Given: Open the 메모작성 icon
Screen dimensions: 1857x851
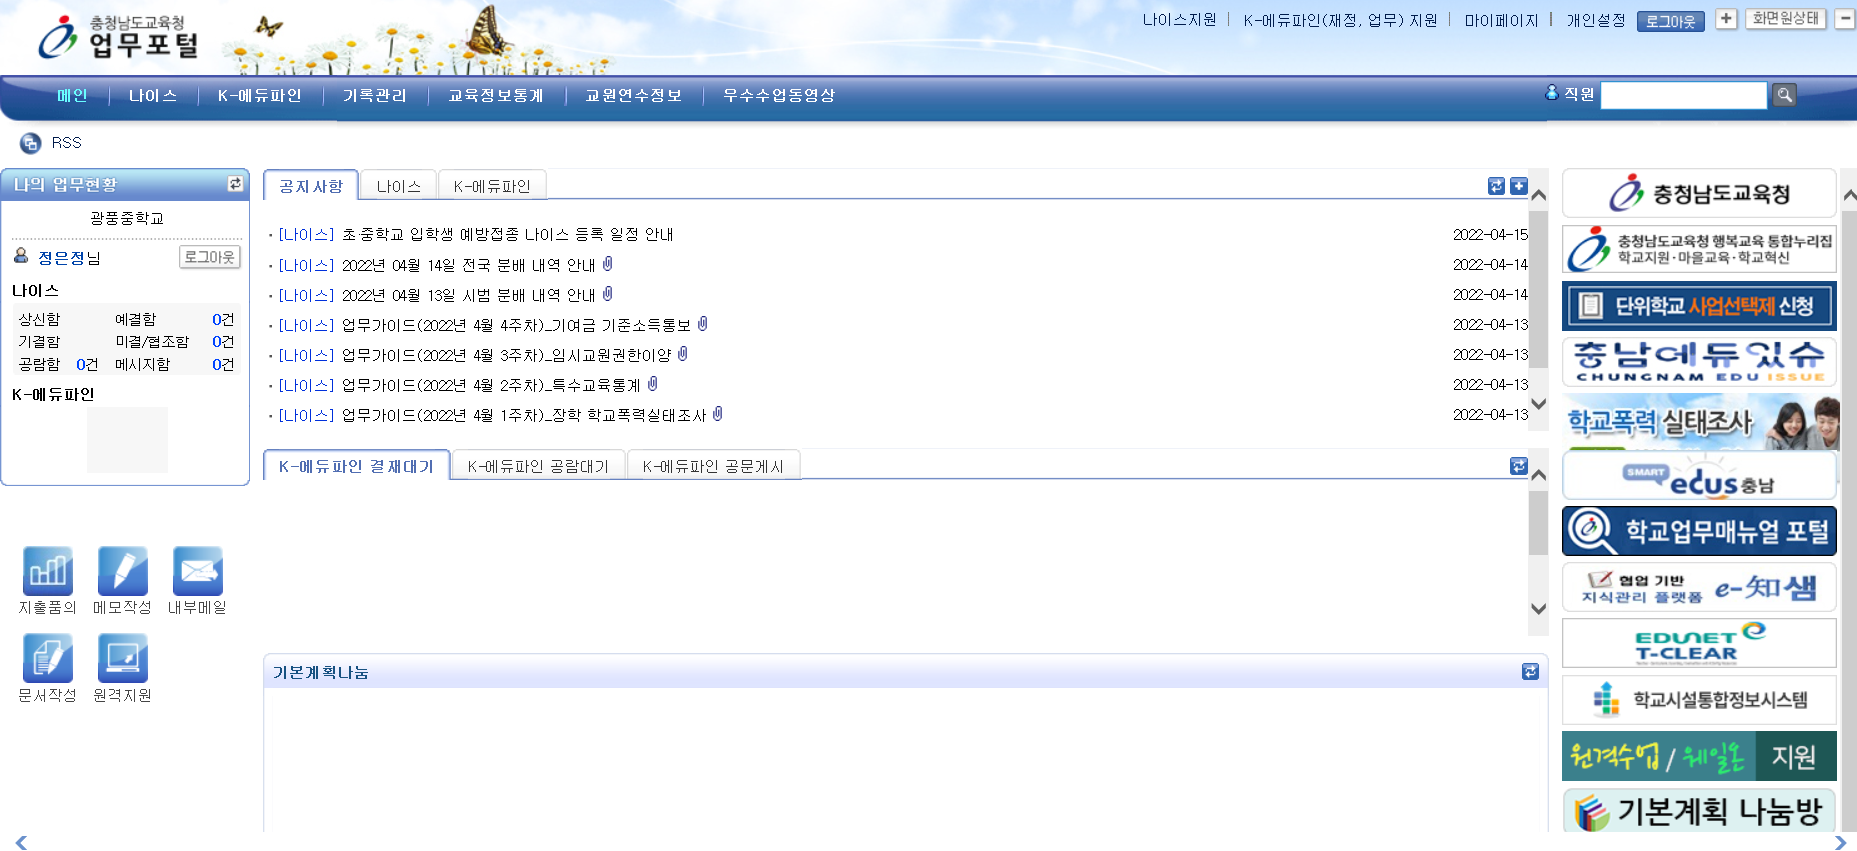Looking at the screenshot, I should click(x=123, y=571).
